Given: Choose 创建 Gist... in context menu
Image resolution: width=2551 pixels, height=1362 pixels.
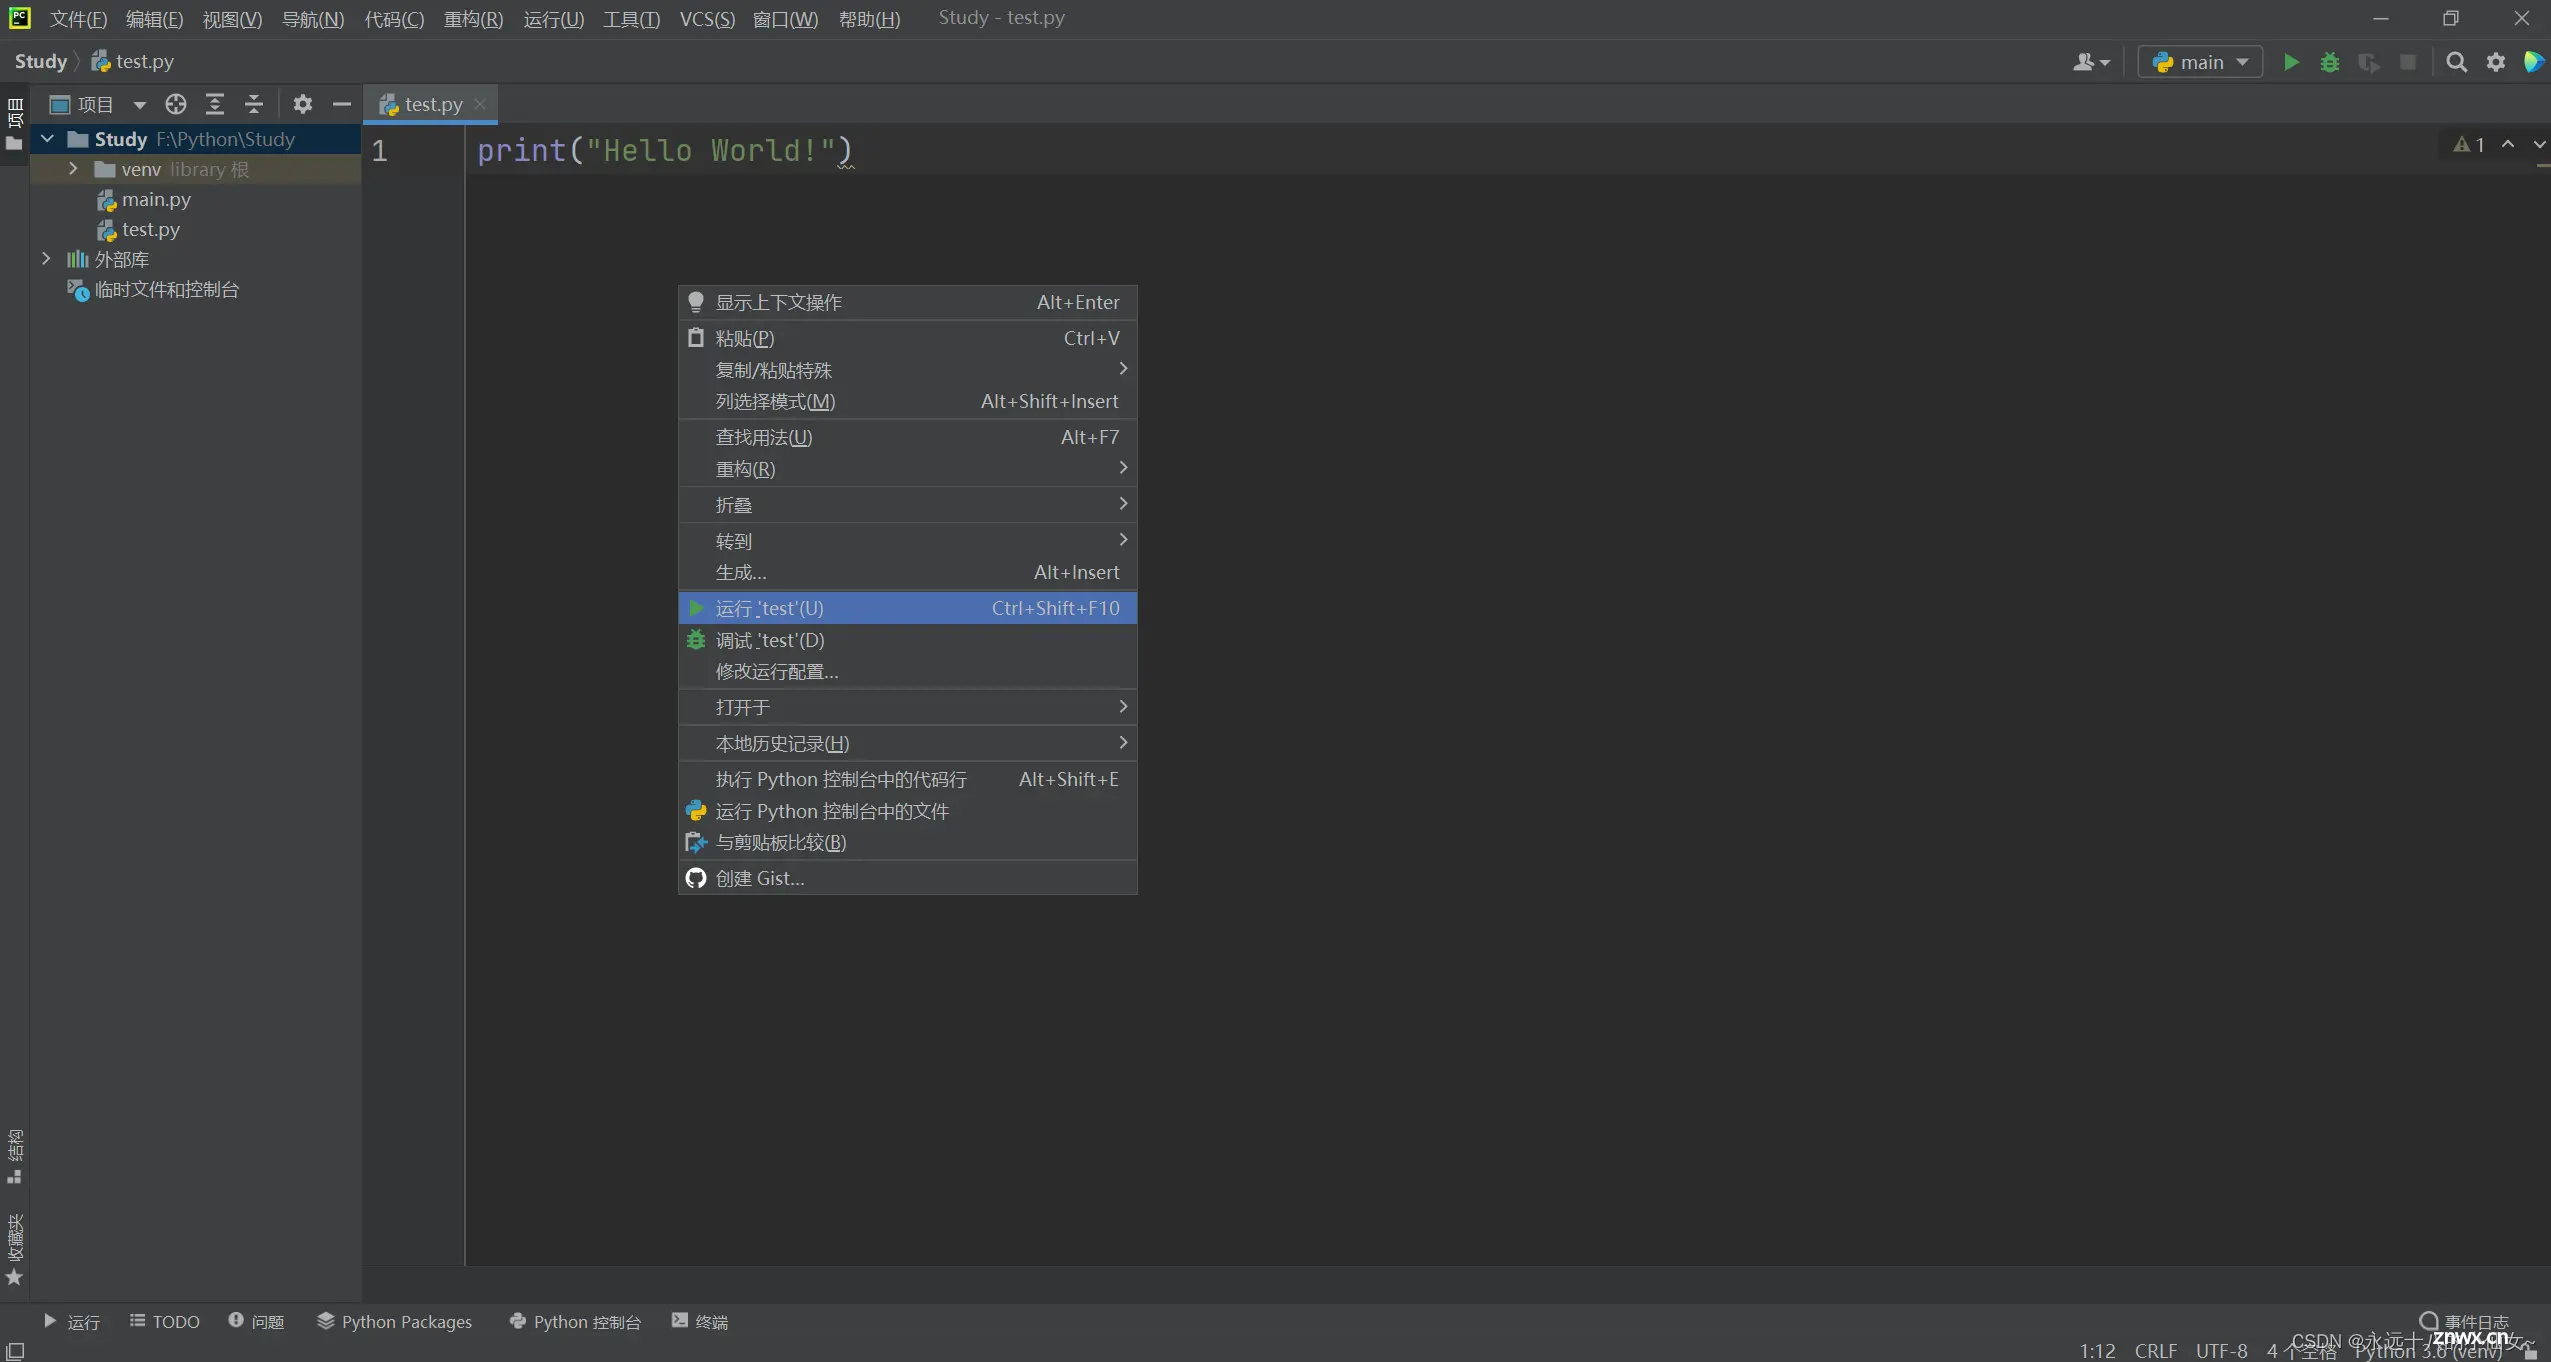Looking at the screenshot, I should [907, 878].
